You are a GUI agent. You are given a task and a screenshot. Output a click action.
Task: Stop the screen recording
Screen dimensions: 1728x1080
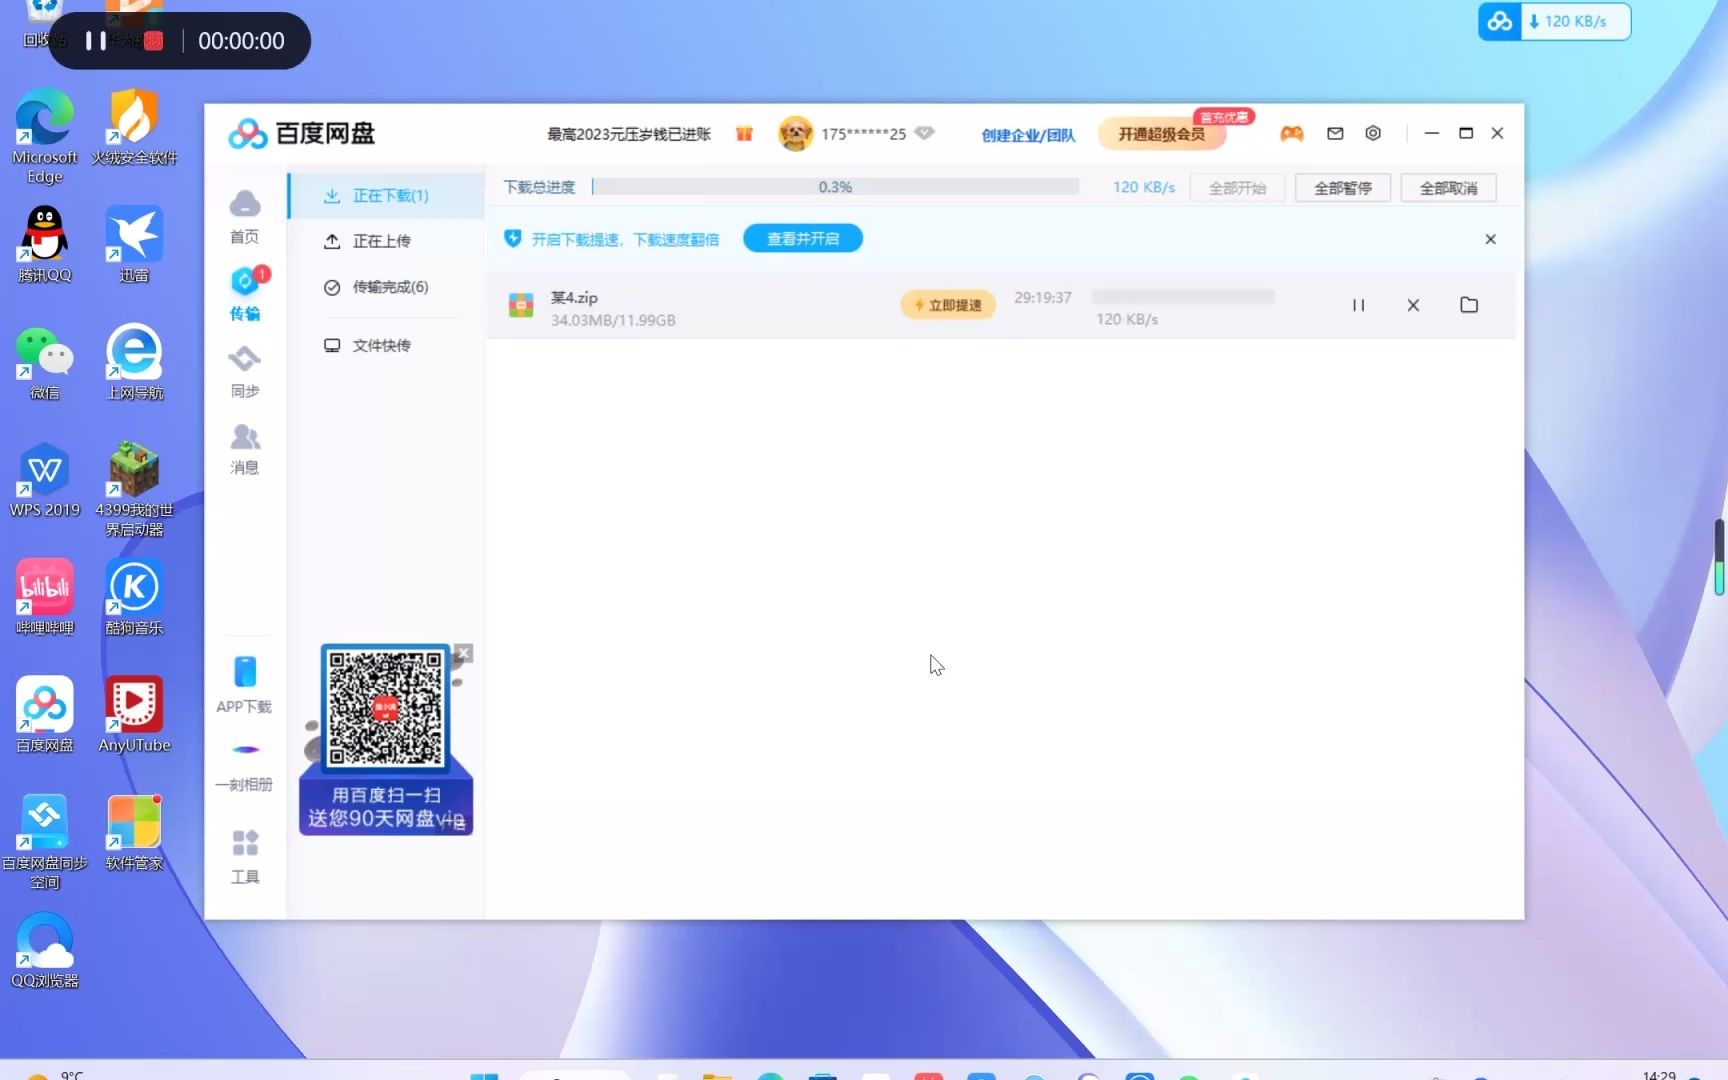pyautogui.click(x=153, y=41)
